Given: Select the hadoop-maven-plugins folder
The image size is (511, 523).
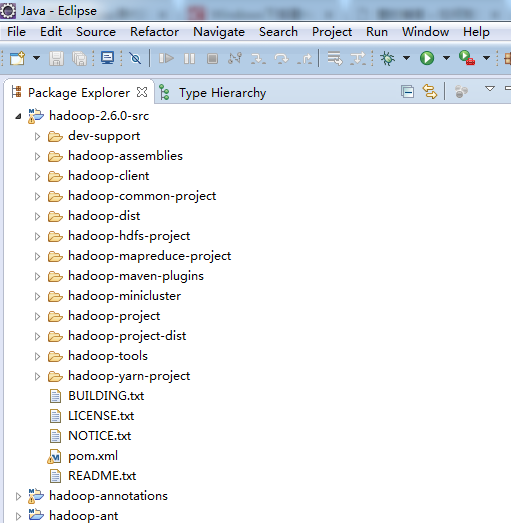Looking at the screenshot, I should point(136,276).
